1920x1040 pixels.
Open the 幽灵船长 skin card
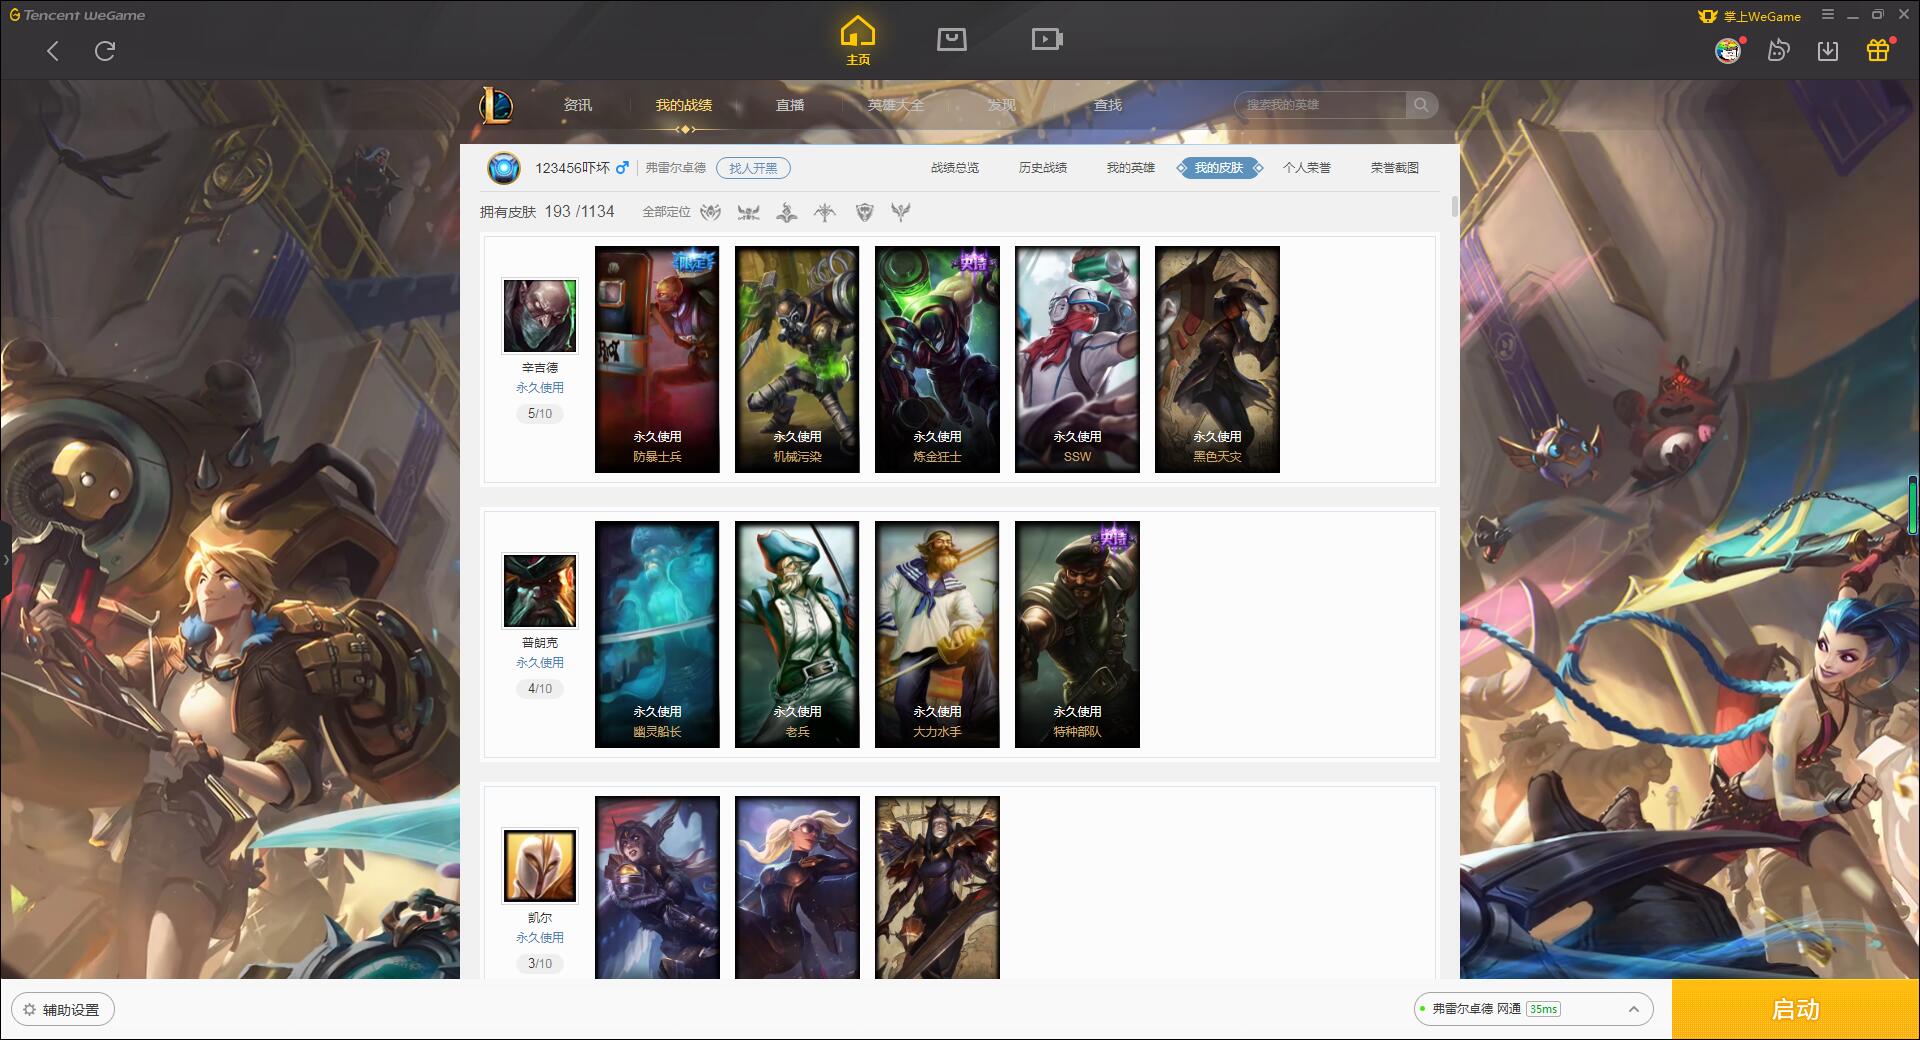pyautogui.click(x=657, y=634)
